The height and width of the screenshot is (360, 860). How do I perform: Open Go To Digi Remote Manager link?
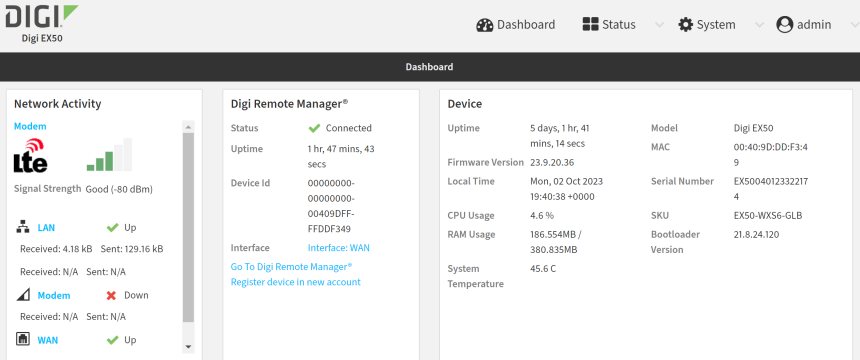click(291, 266)
